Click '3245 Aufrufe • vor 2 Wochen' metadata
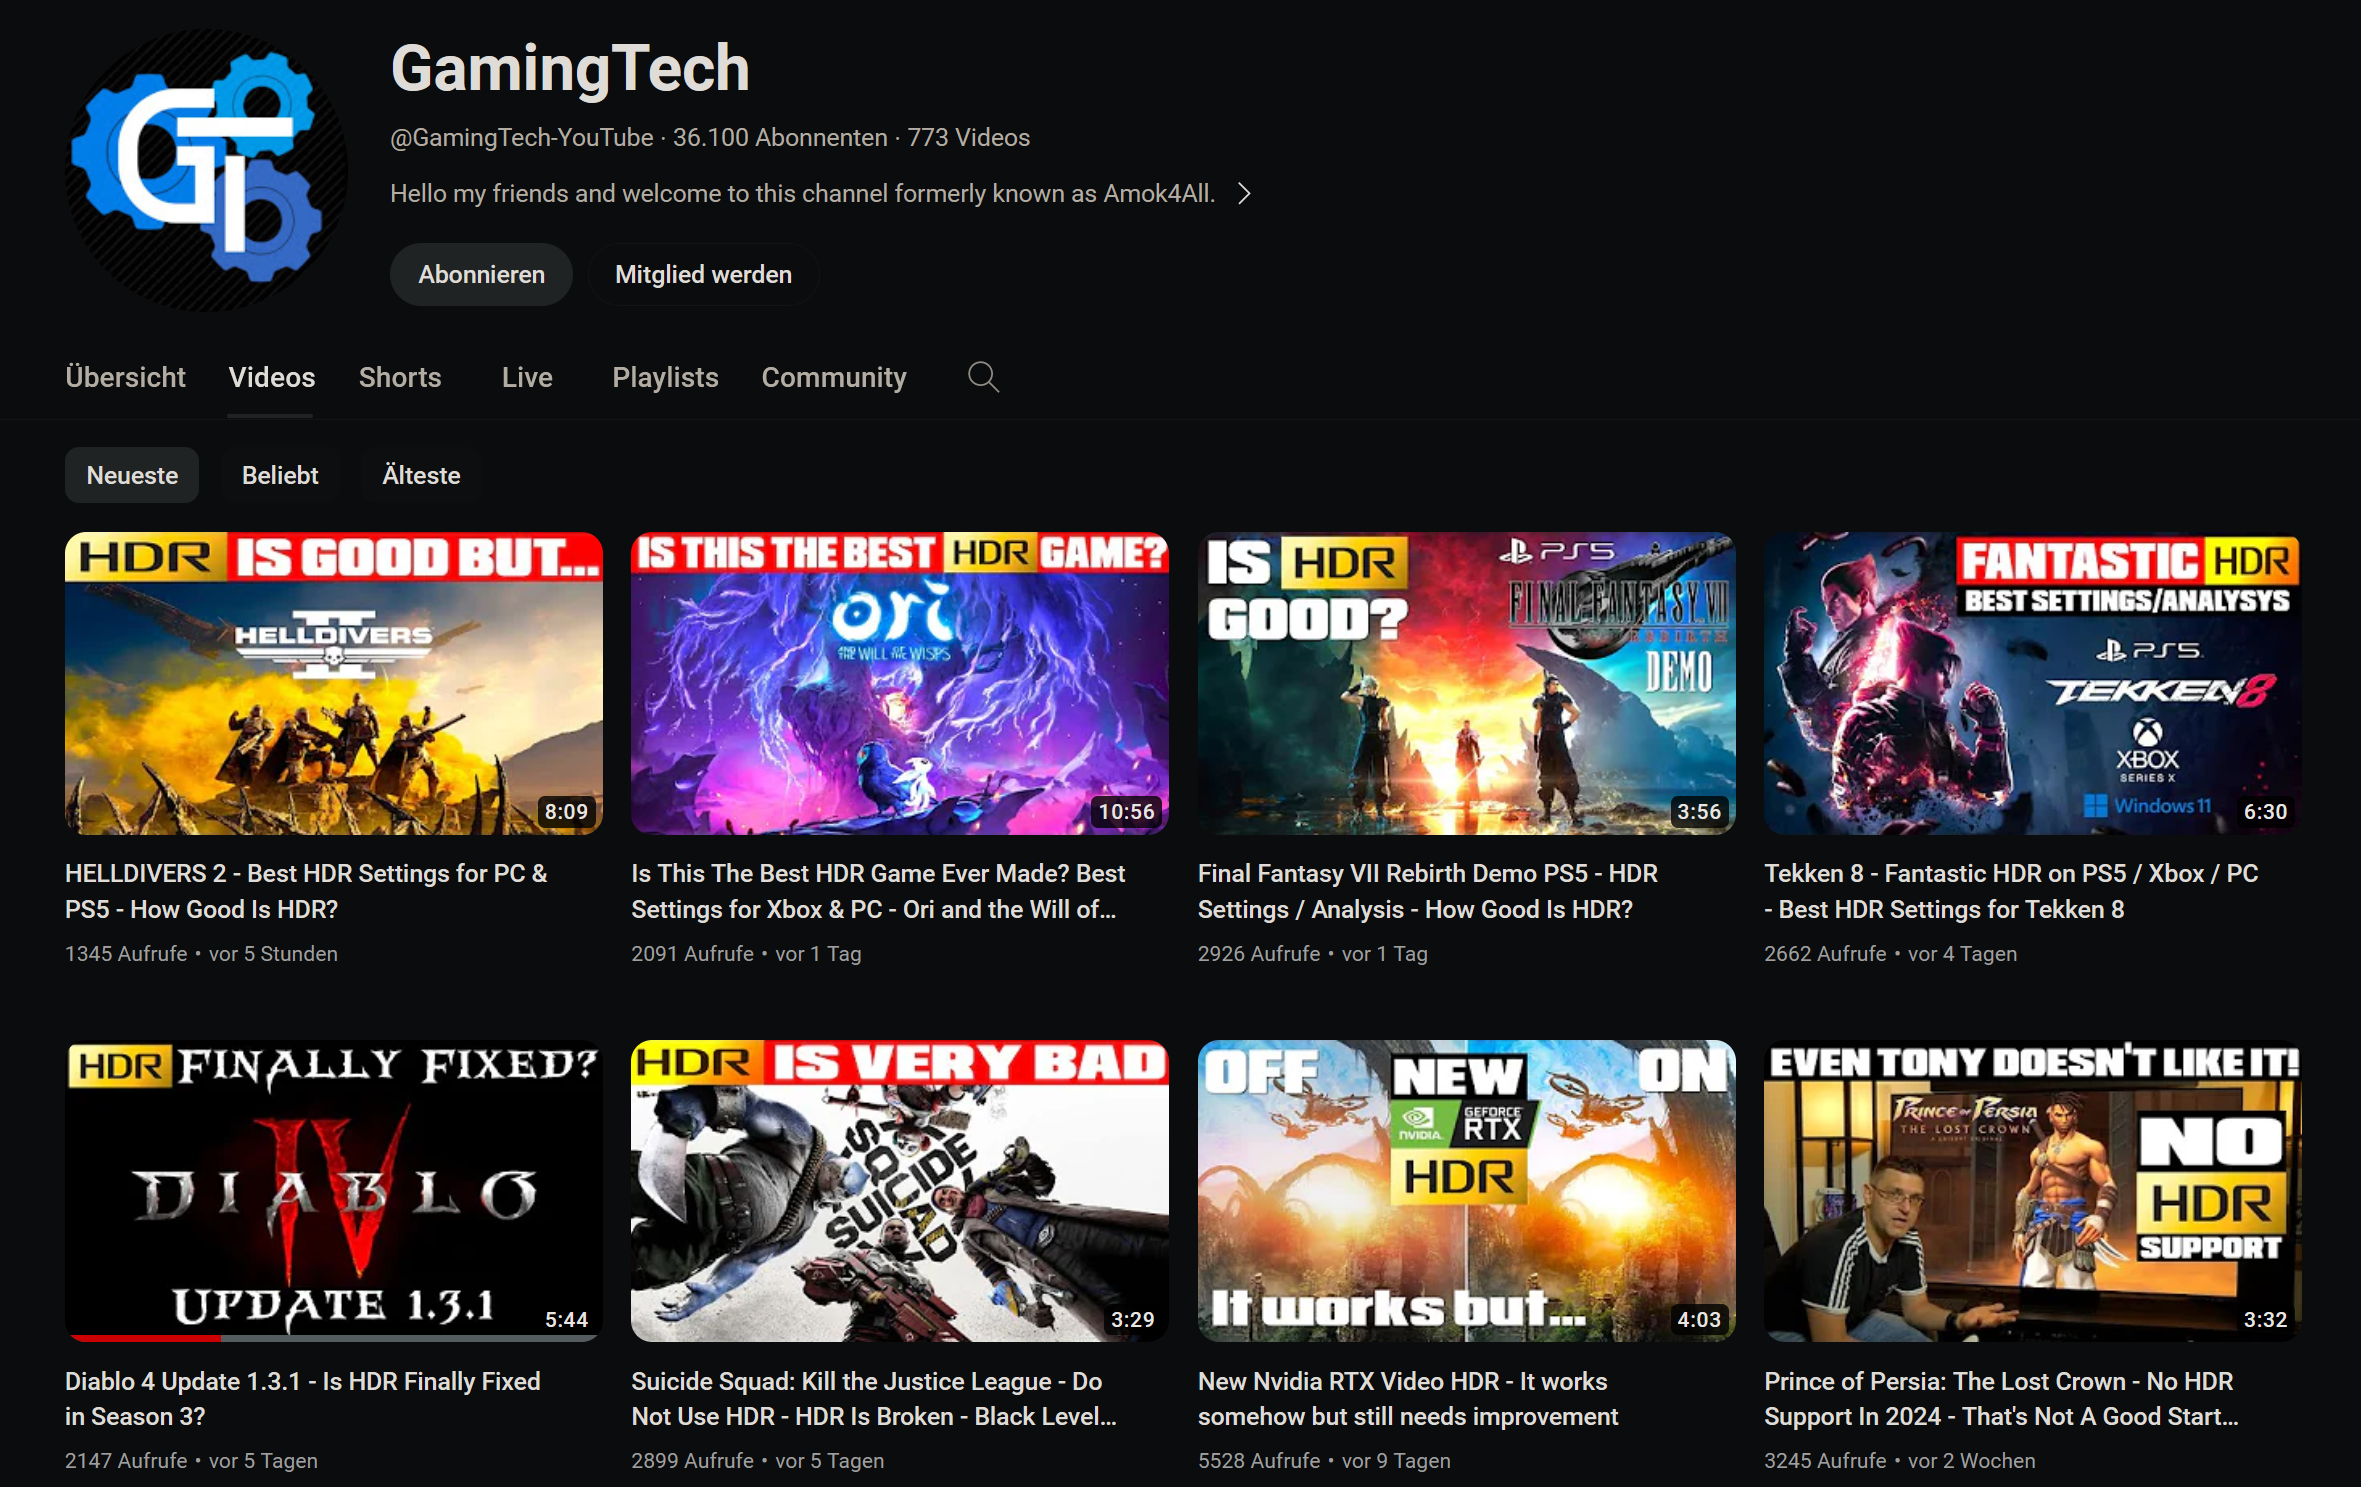The height and width of the screenshot is (1487, 2361). tap(1900, 1461)
